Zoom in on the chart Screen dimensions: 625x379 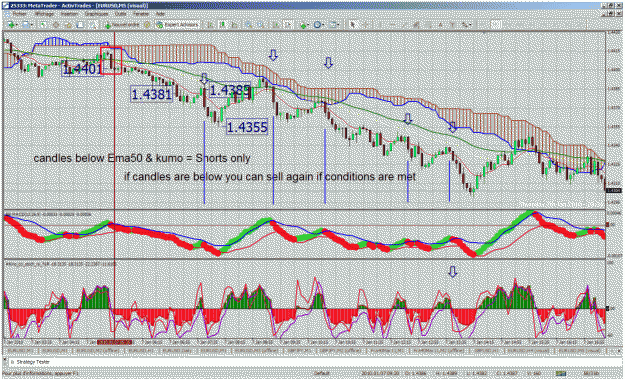coord(248,25)
